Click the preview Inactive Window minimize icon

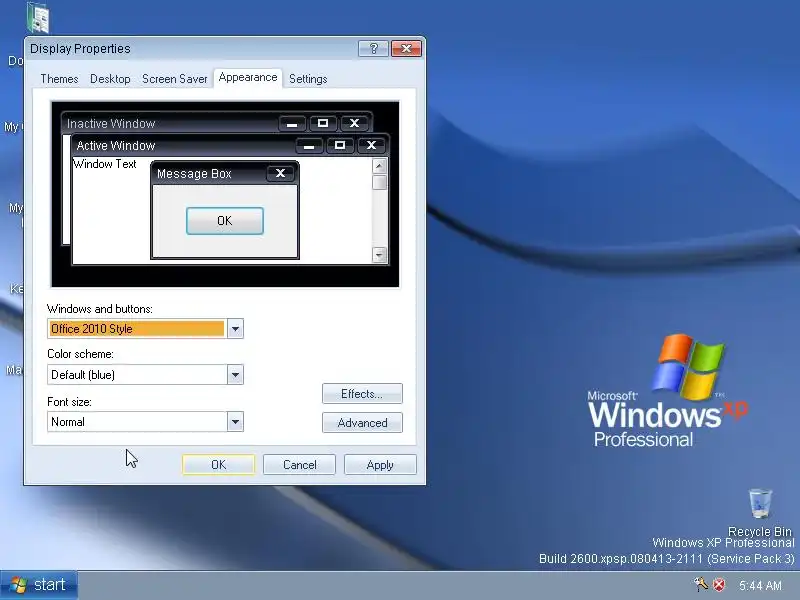(x=292, y=123)
